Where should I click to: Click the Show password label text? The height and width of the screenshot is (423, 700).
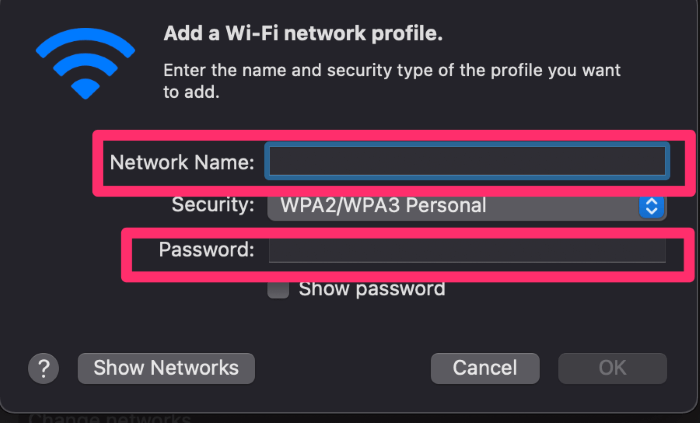(x=372, y=289)
